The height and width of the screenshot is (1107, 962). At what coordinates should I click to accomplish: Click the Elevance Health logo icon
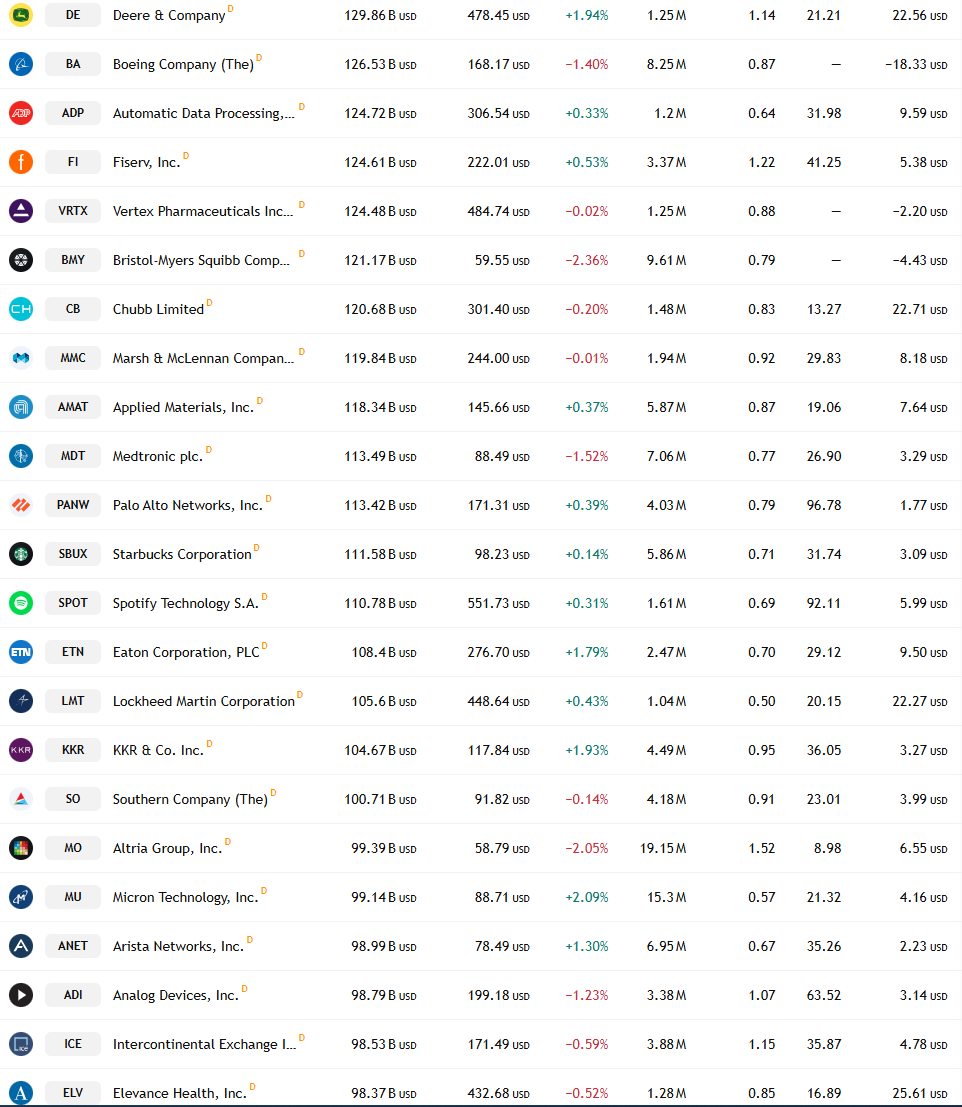point(21,1093)
